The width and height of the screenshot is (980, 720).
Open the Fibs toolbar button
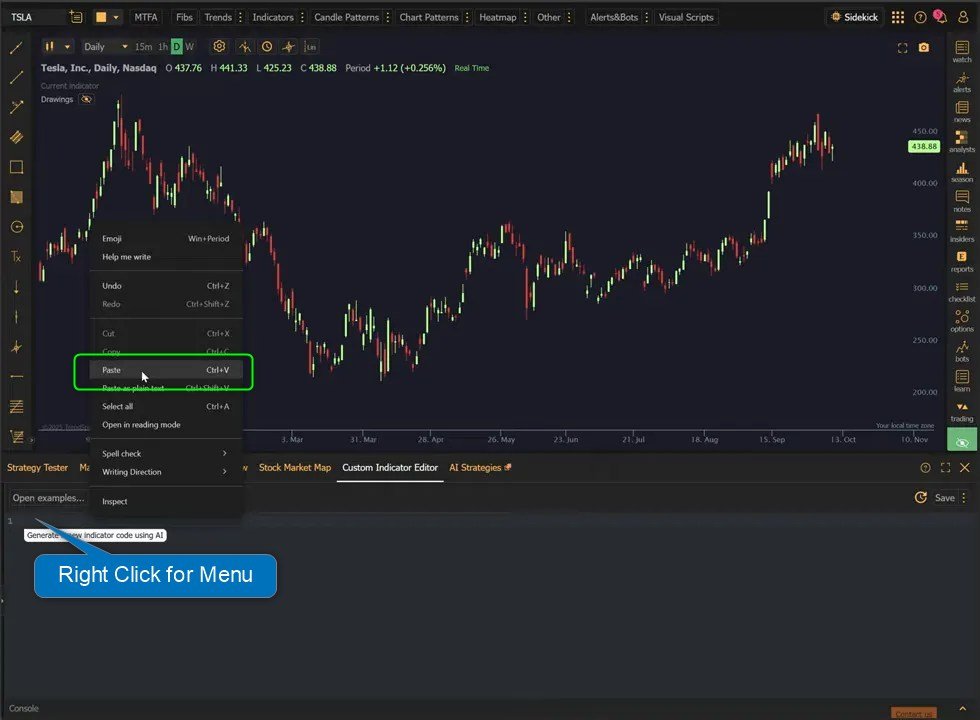(x=184, y=18)
